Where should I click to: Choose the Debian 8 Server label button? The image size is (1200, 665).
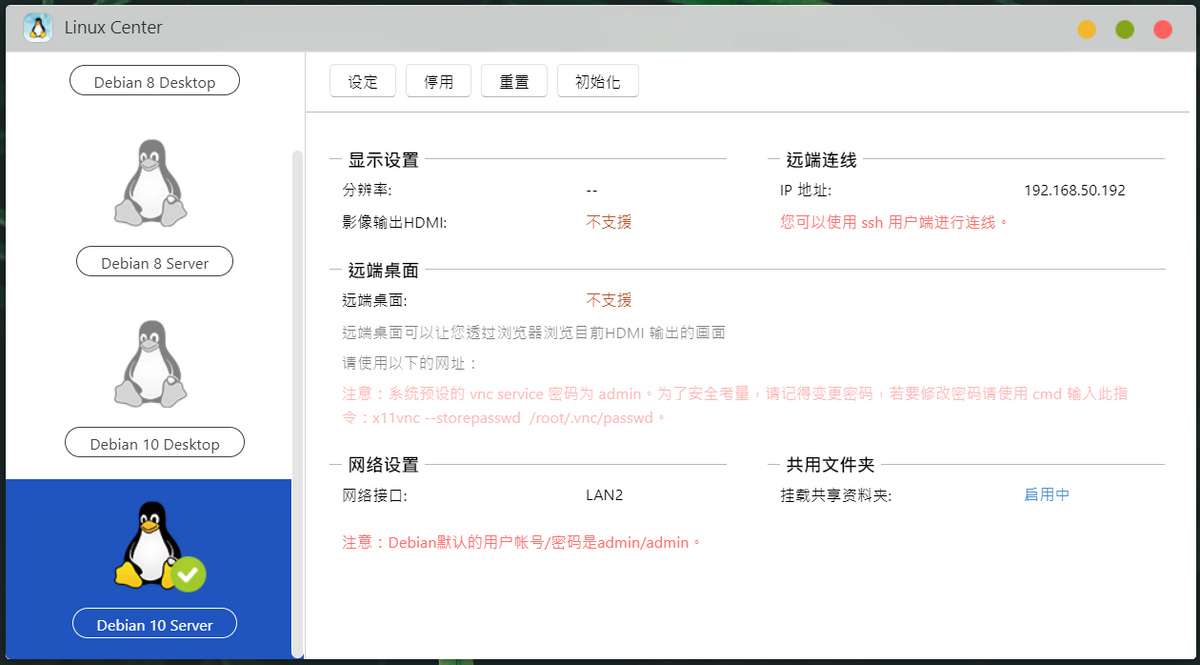point(155,263)
